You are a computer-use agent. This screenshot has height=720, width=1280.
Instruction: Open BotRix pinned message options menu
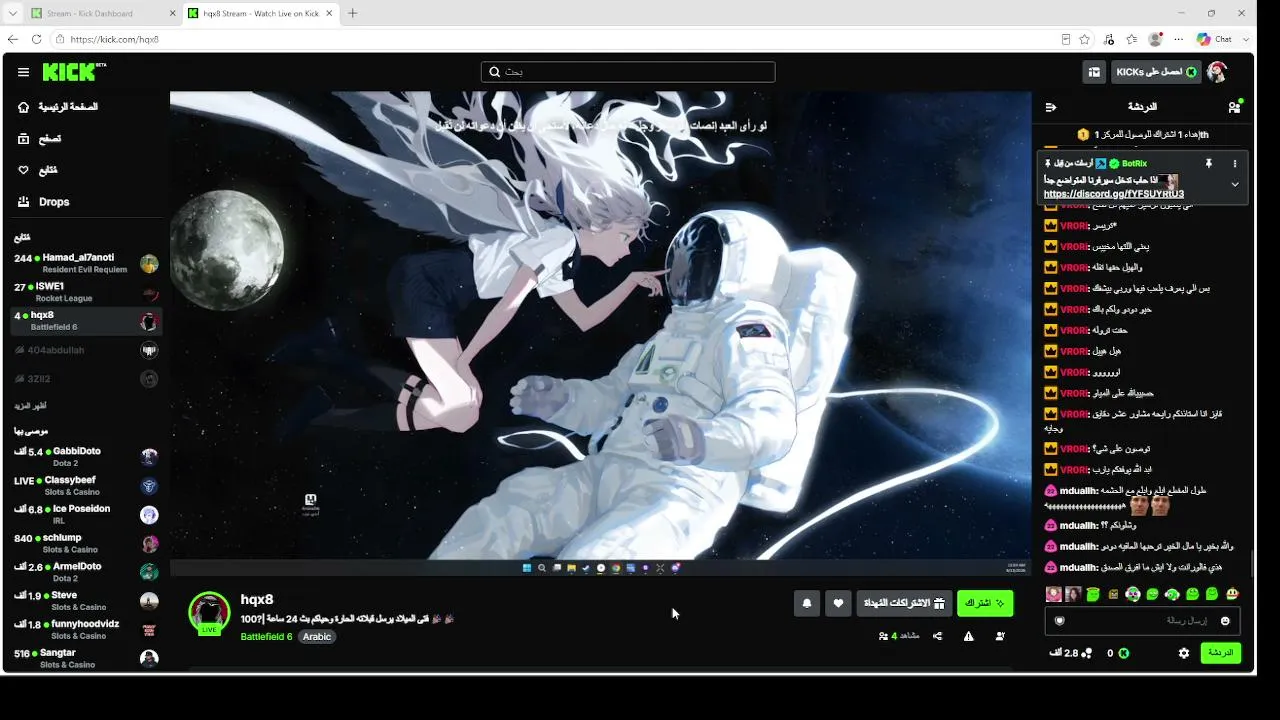(x=1235, y=163)
